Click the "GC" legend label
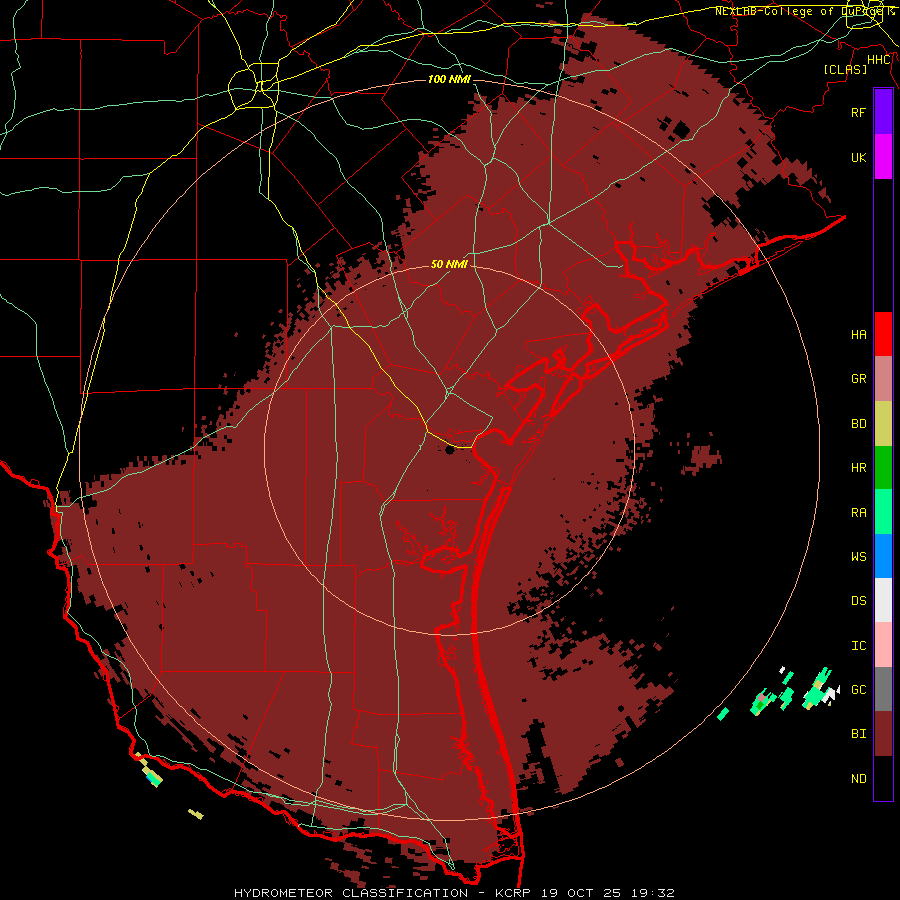The image size is (900, 900). 858,690
